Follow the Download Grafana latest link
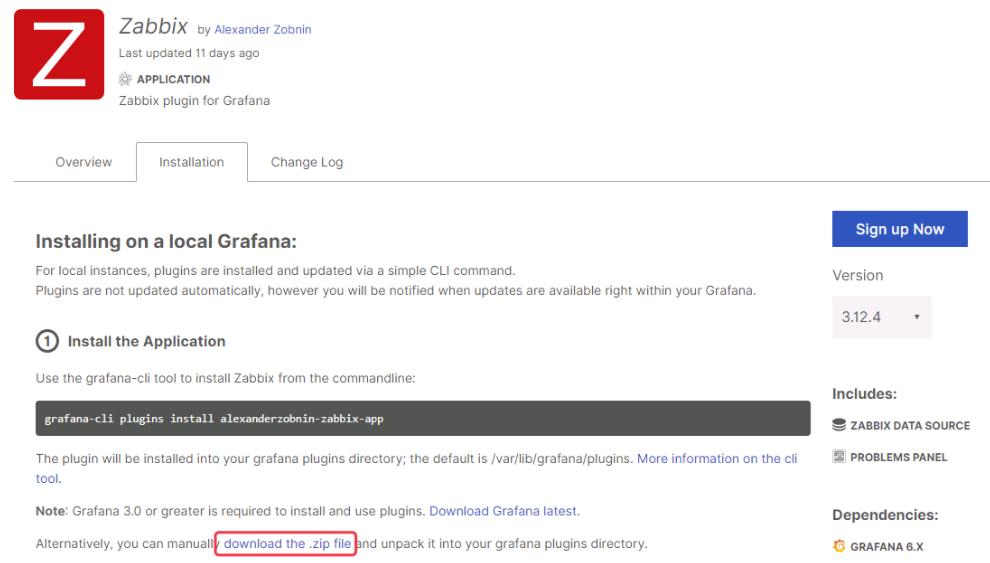The image size is (990, 563). (503, 511)
